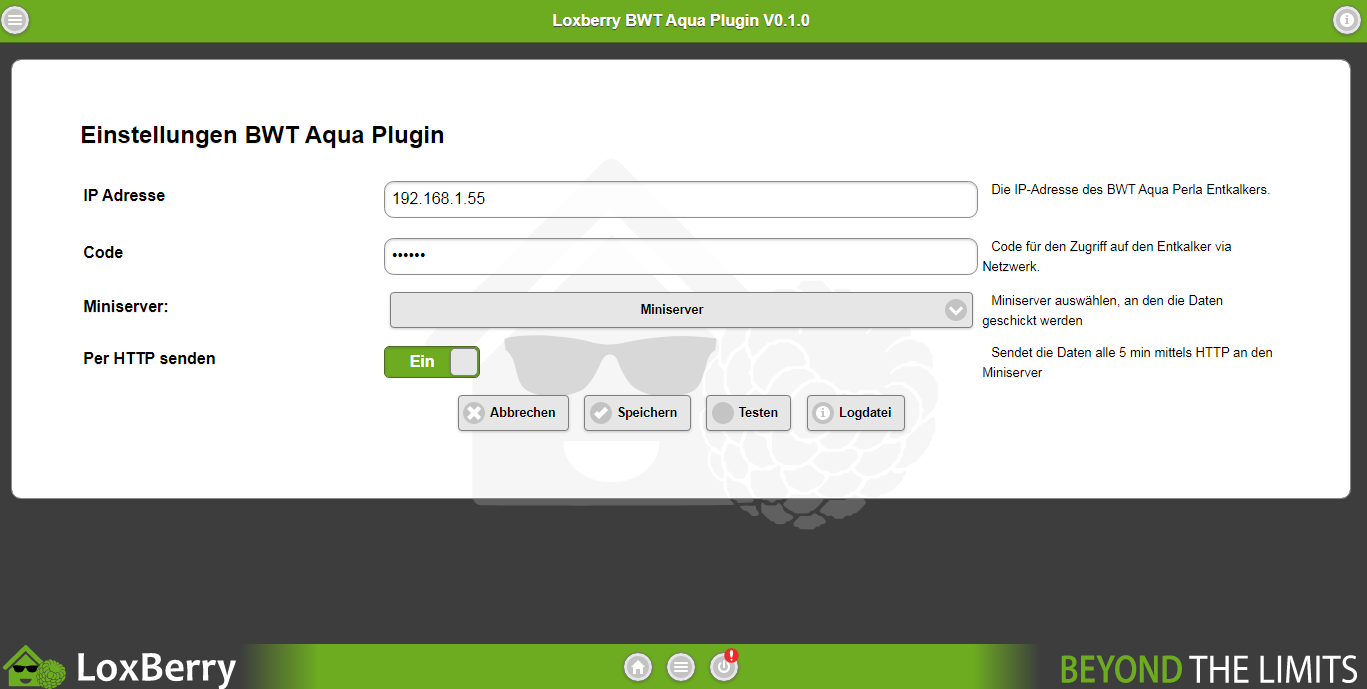The height and width of the screenshot is (689, 1367).
Task: Click the Miniserver: label
Action: coord(126,306)
